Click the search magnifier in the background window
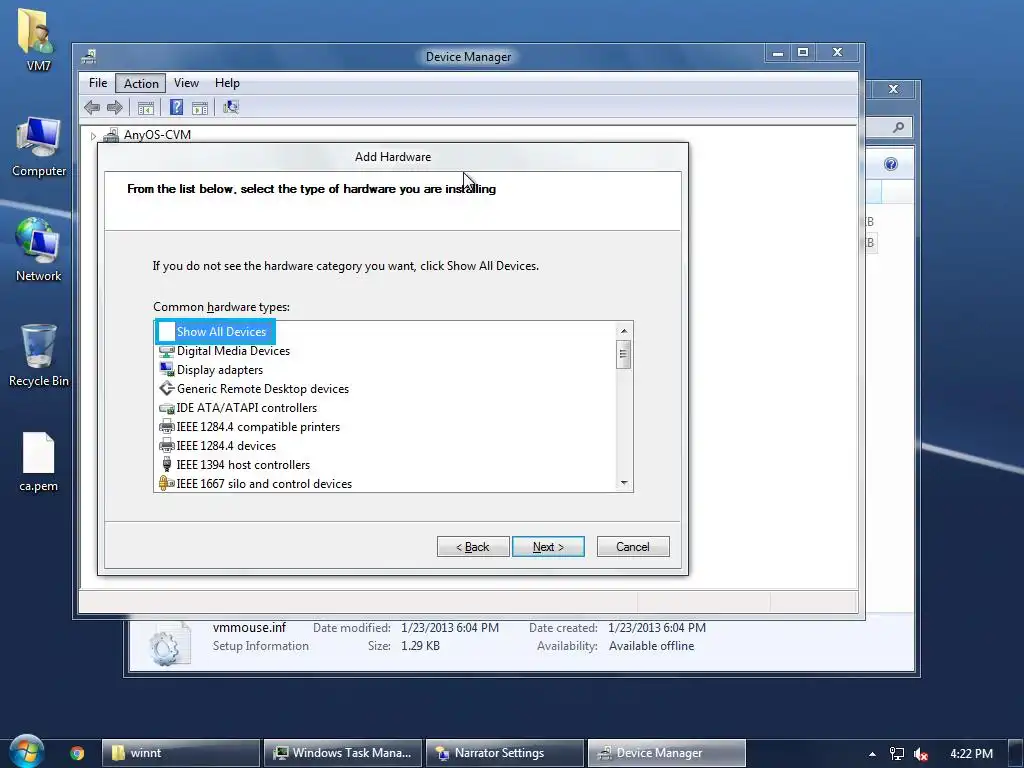Viewport: 1024px width, 768px height. coord(899,127)
